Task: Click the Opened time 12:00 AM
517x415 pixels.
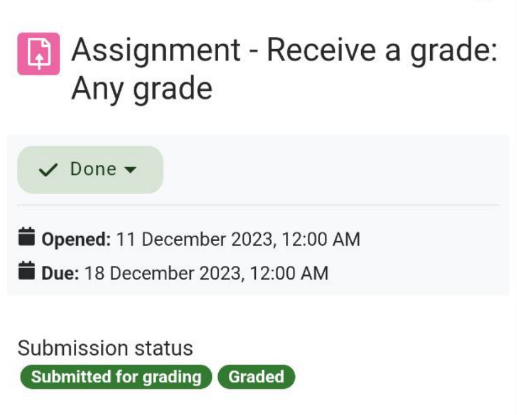Action: pyautogui.click(x=321, y=239)
